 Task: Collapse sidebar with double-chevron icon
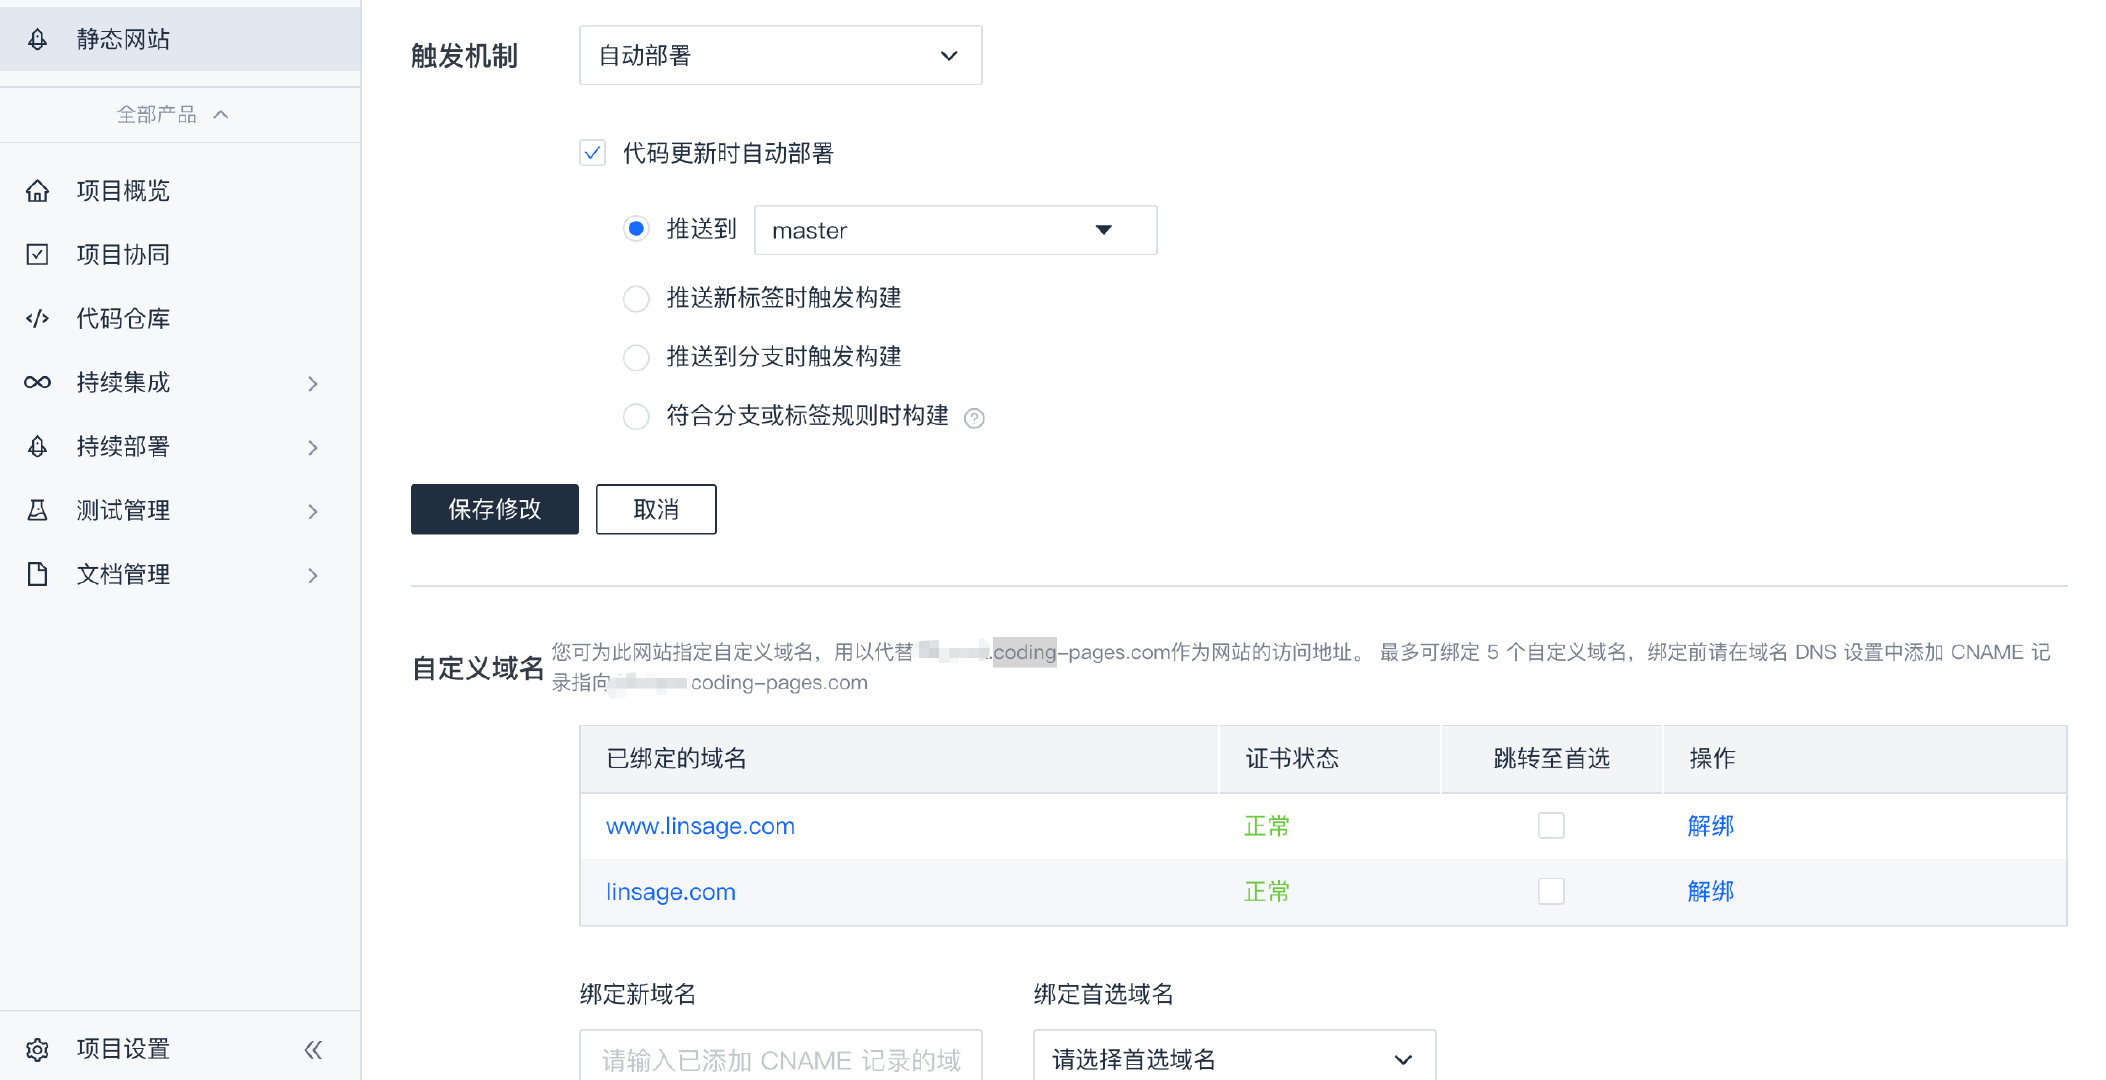click(x=313, y=1049)
